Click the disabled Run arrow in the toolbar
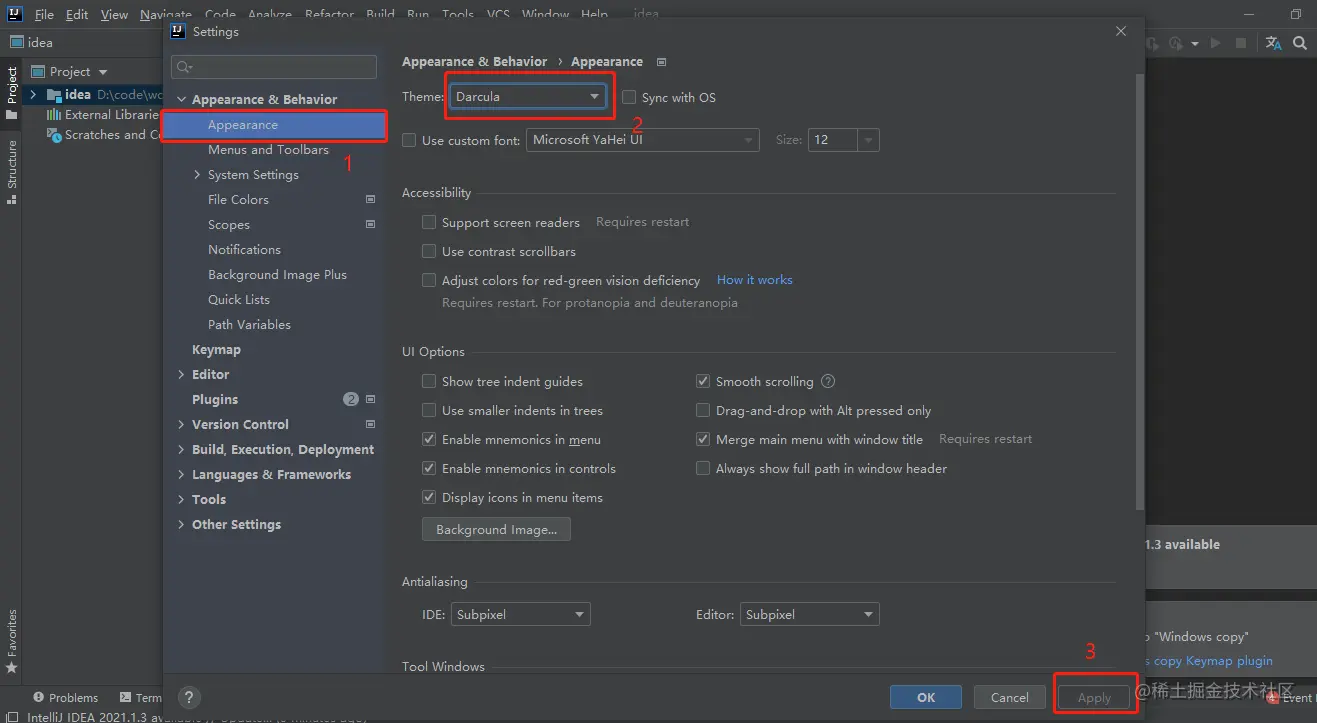1317x723 pixels. 1215,43
